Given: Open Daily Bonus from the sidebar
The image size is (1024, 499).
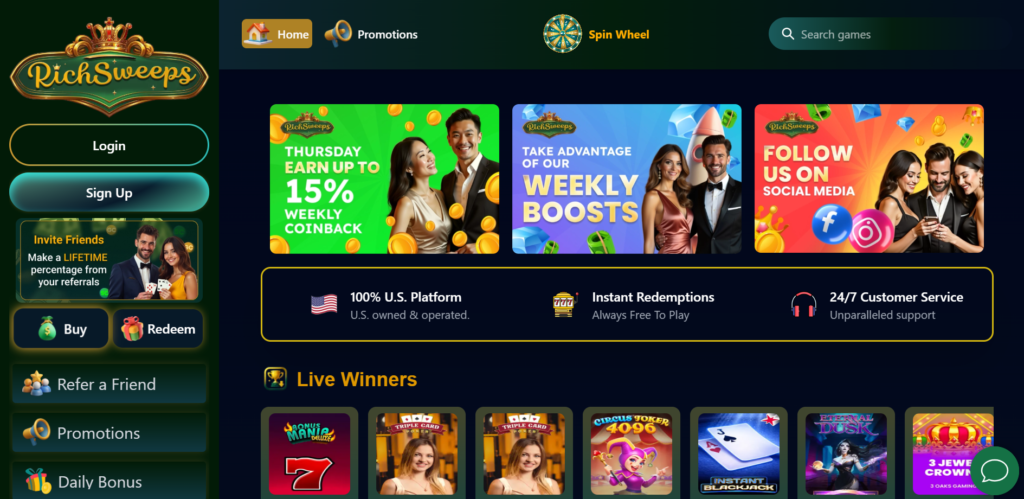Looking at the screenshot, I should pyautogui.click(x=109, y=482).
